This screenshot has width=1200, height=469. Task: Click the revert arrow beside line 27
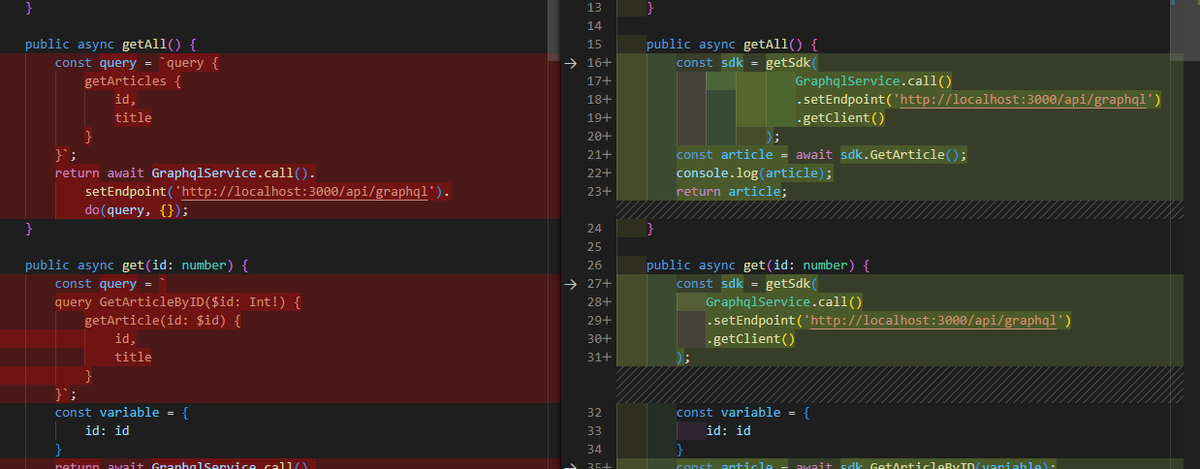coord(571,284)
